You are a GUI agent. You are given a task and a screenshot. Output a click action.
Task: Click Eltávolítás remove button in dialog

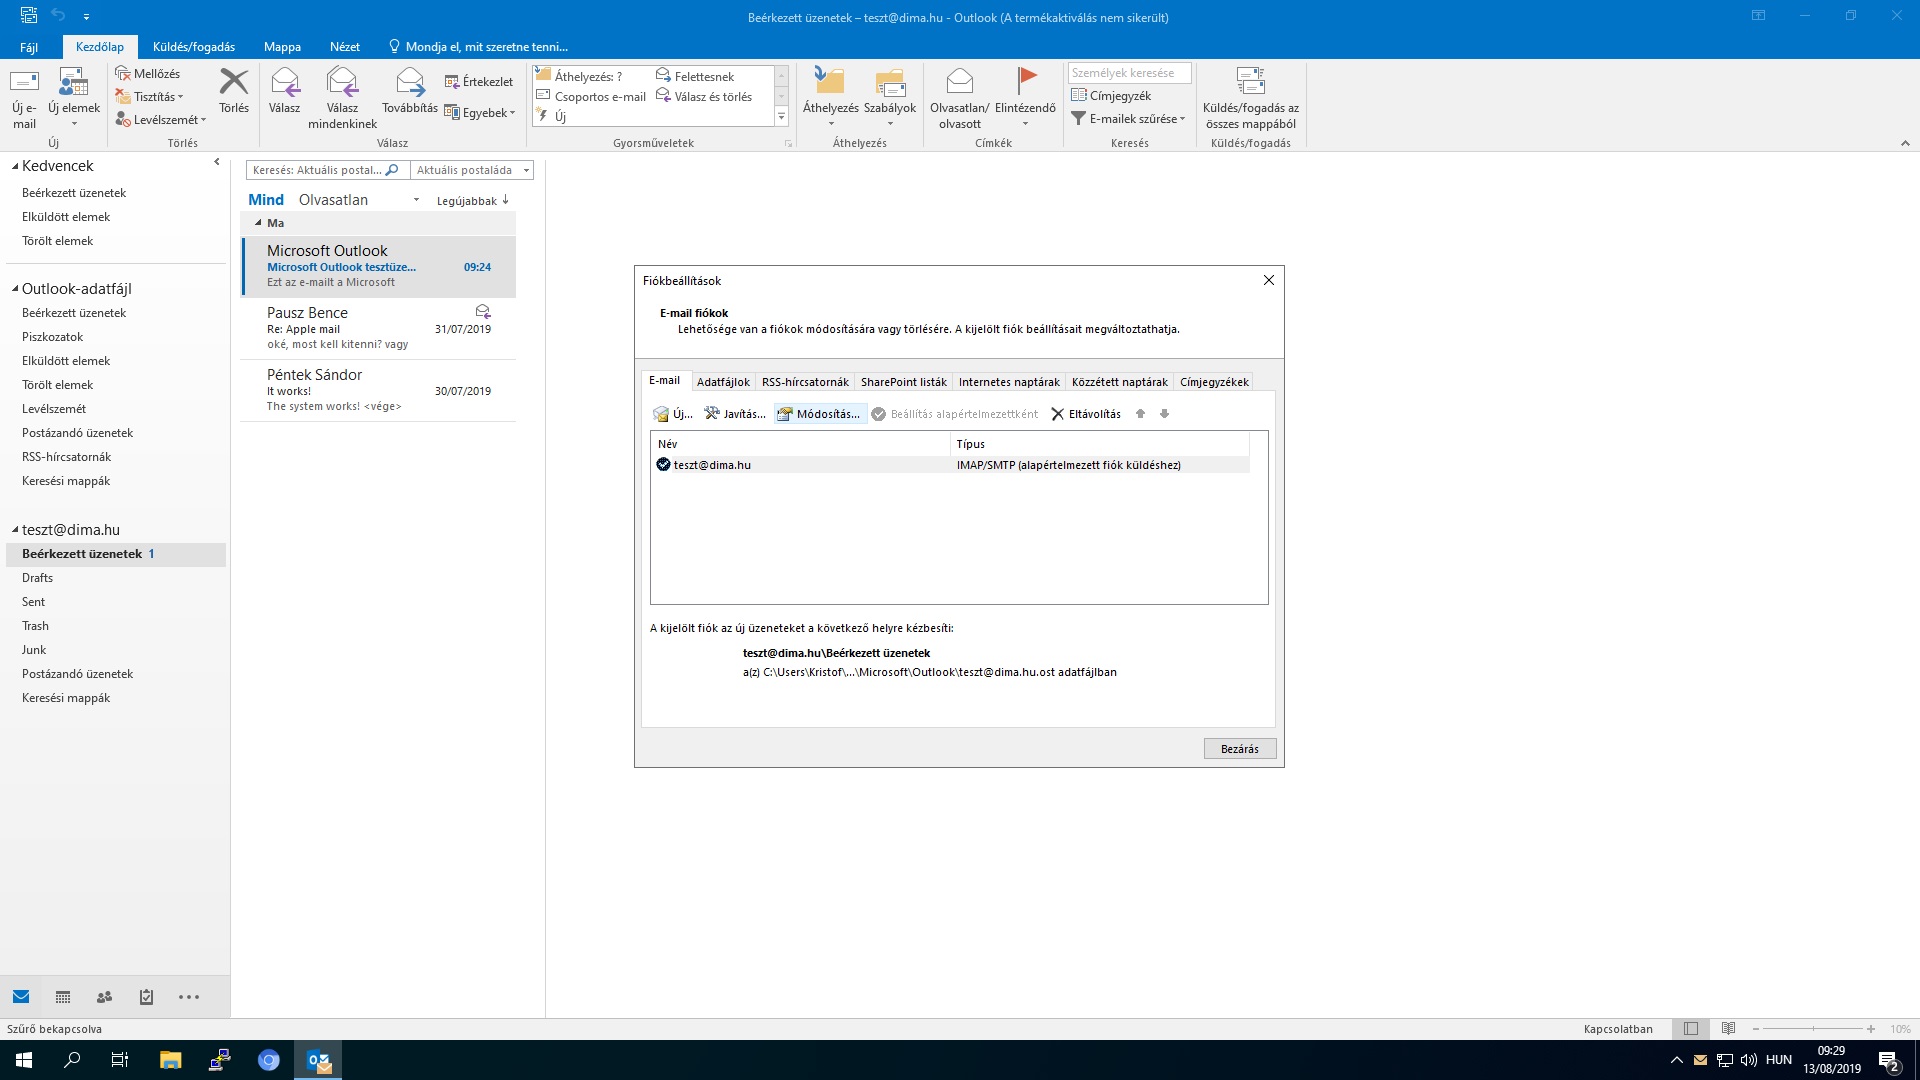click(1086, 414)
